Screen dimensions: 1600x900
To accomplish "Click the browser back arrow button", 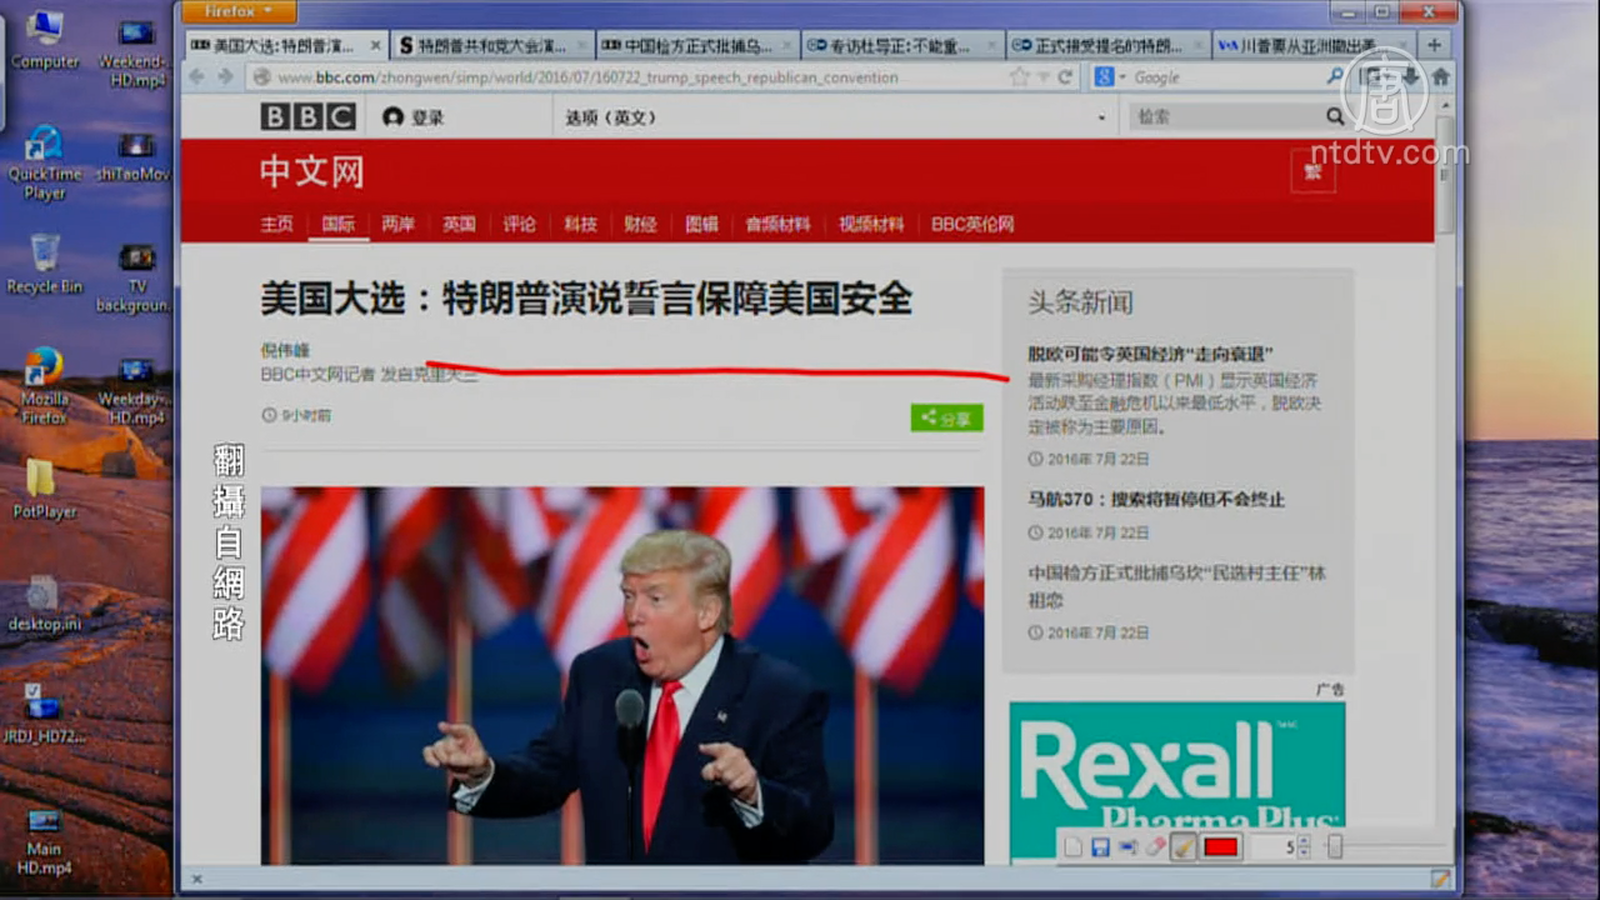I will 197,77.
